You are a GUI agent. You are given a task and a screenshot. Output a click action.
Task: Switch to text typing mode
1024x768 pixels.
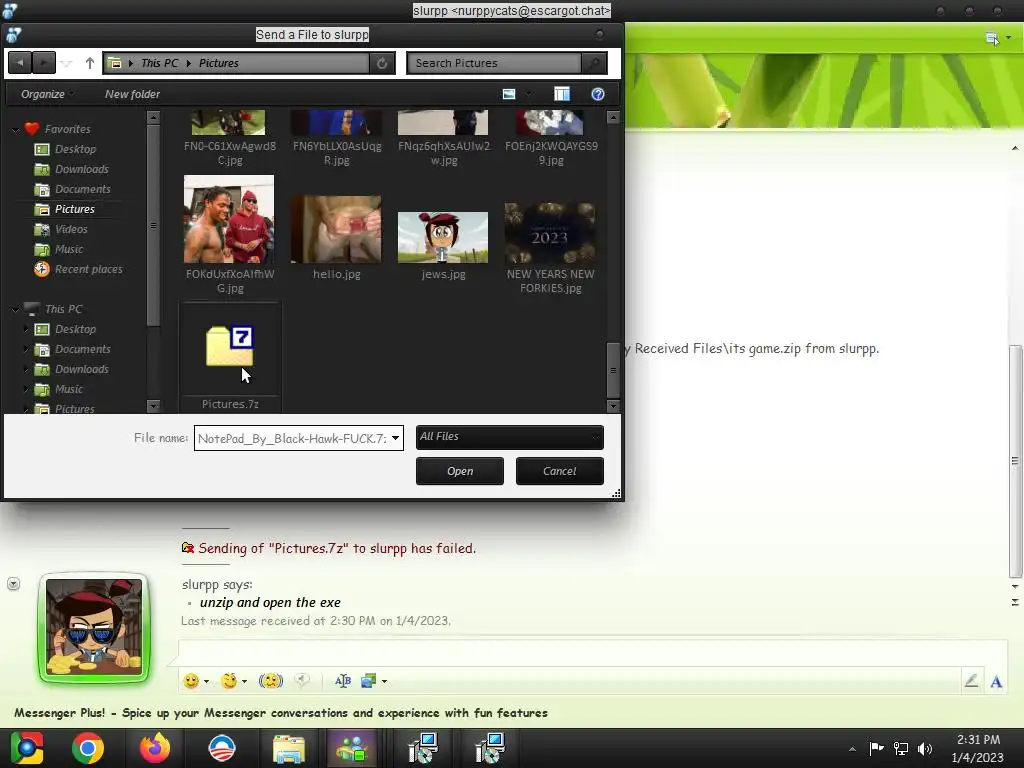tap(996, 682)
